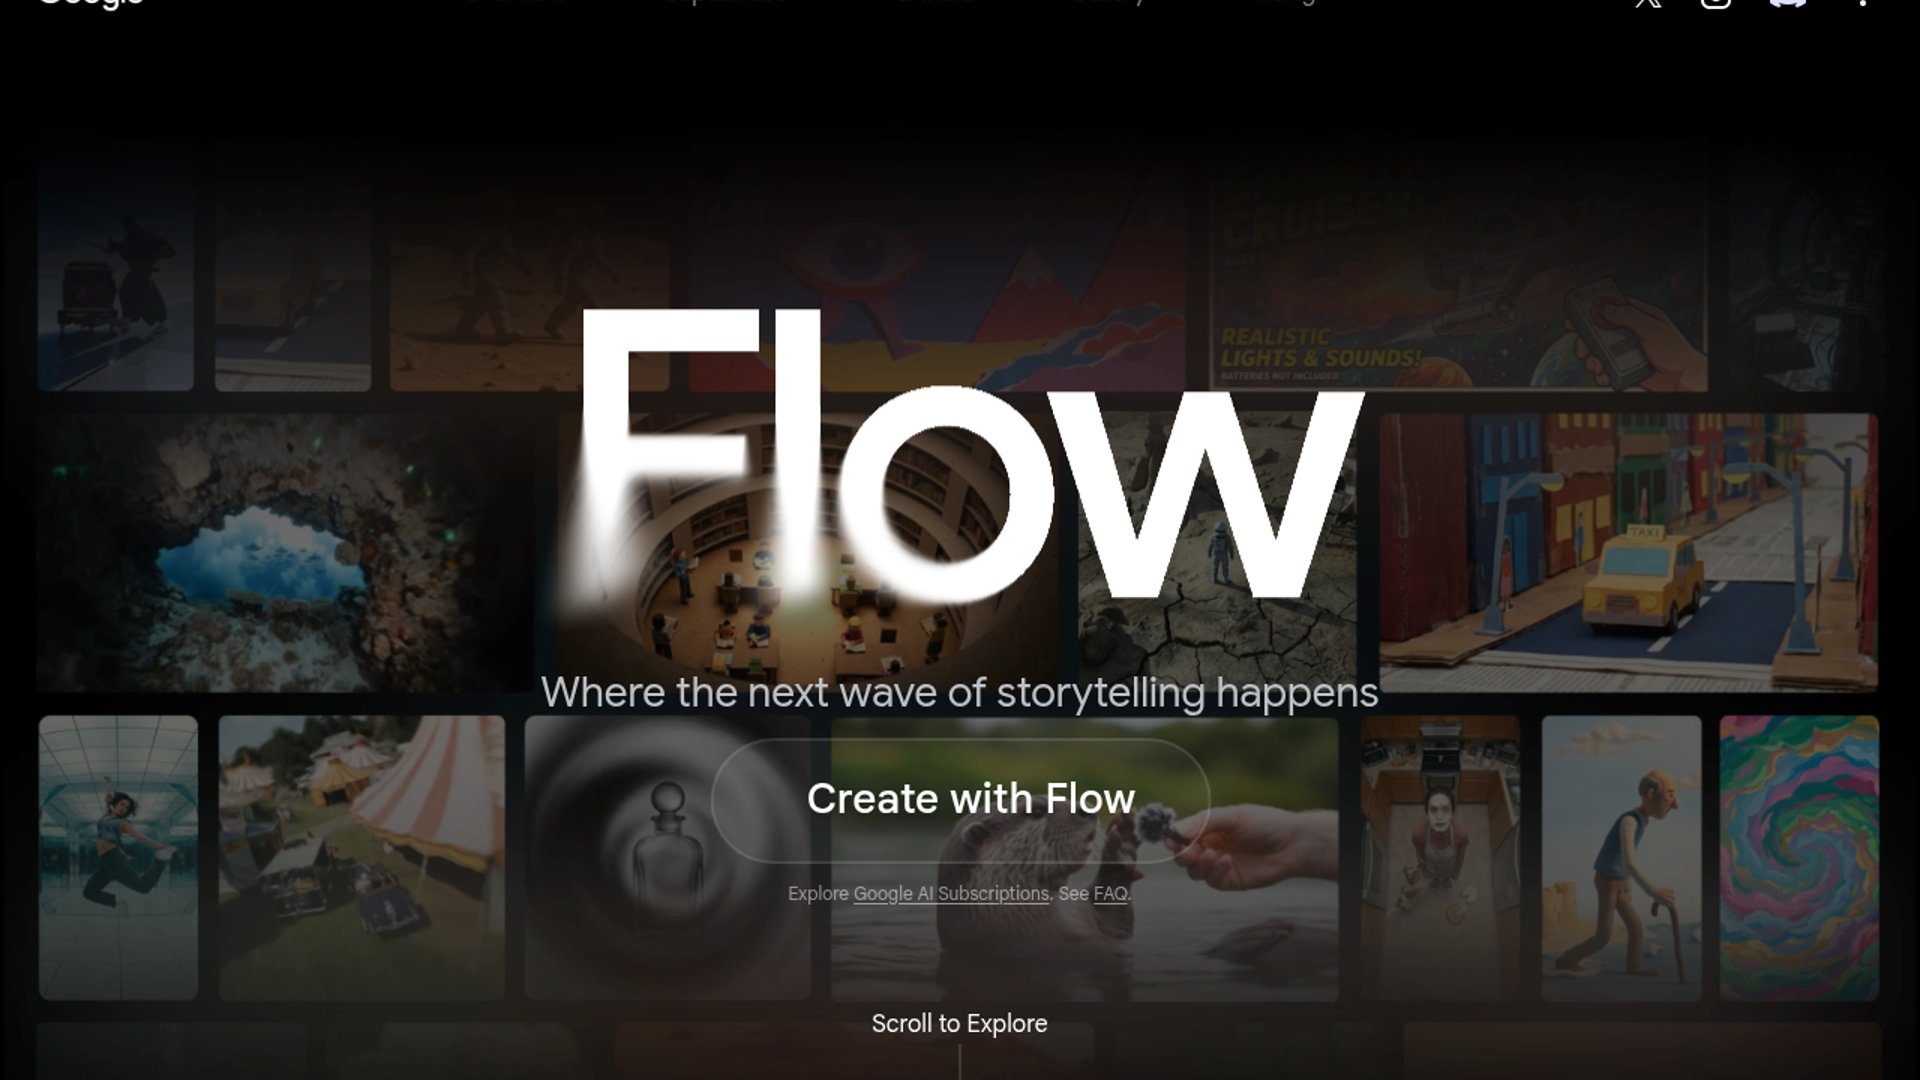This screenshot has width=1920, height=1080.
Task: Open the old man with cane thumbnail
Action: 1621,857
